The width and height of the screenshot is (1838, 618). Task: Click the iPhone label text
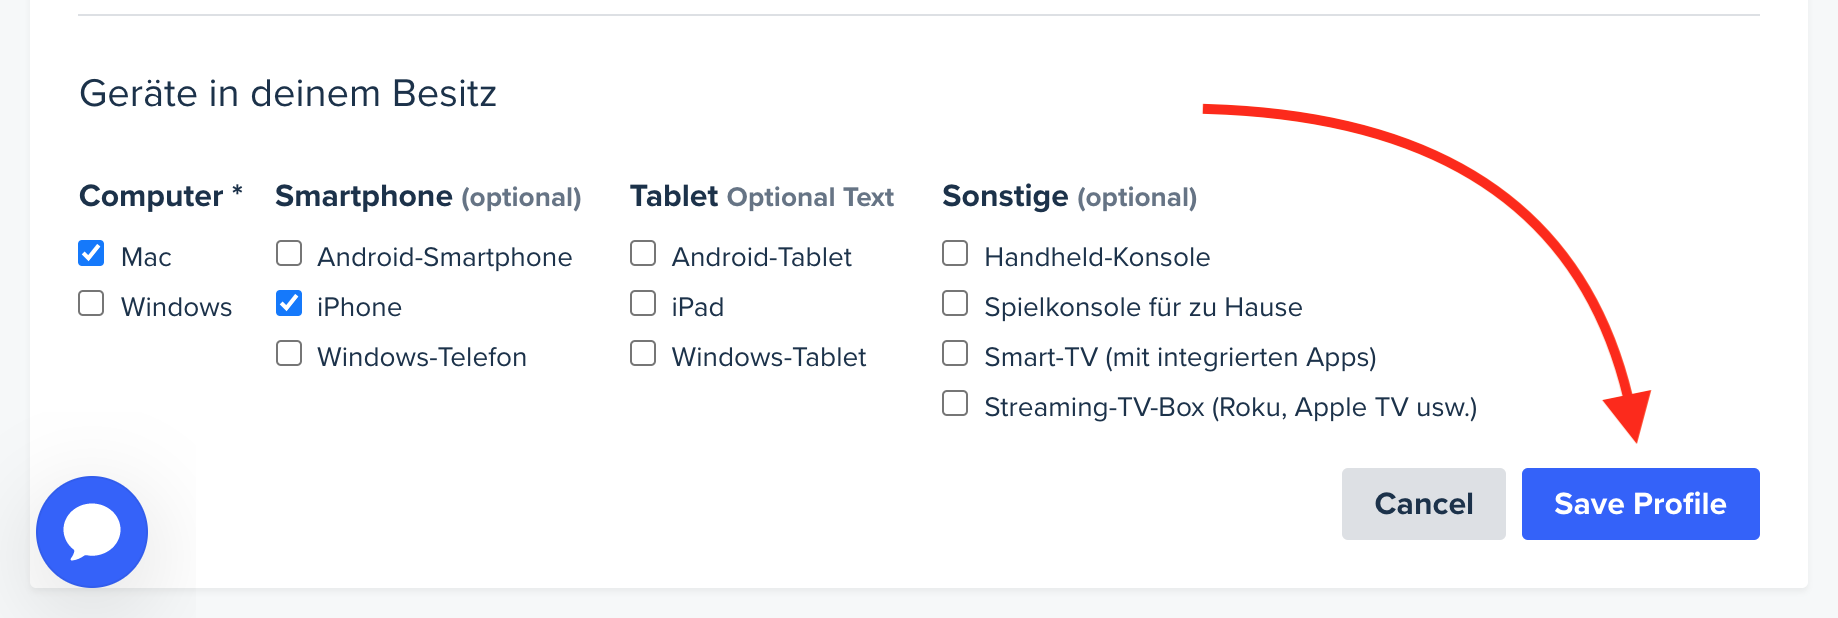pyautogui.click(x=359, y=307)
